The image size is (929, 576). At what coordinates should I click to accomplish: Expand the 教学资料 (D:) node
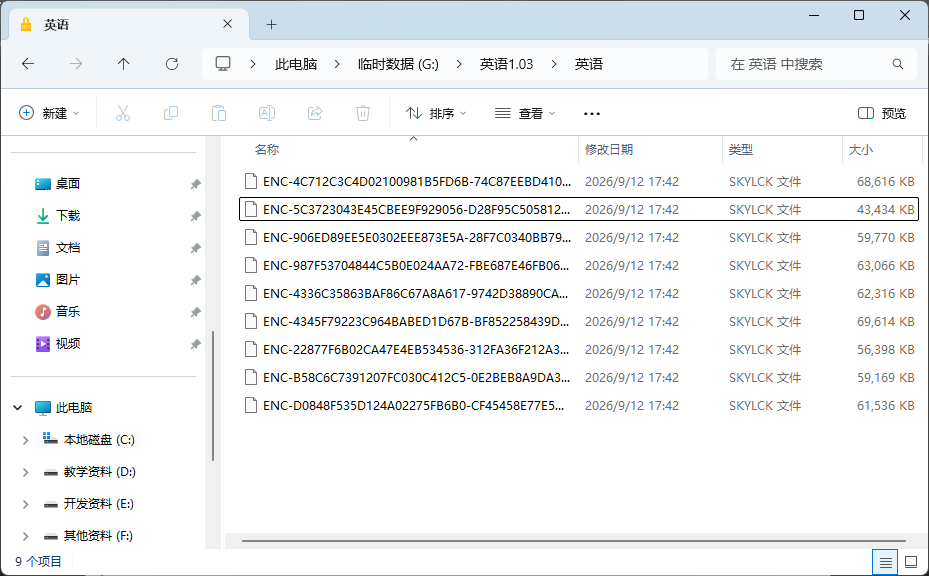point(25,472)
